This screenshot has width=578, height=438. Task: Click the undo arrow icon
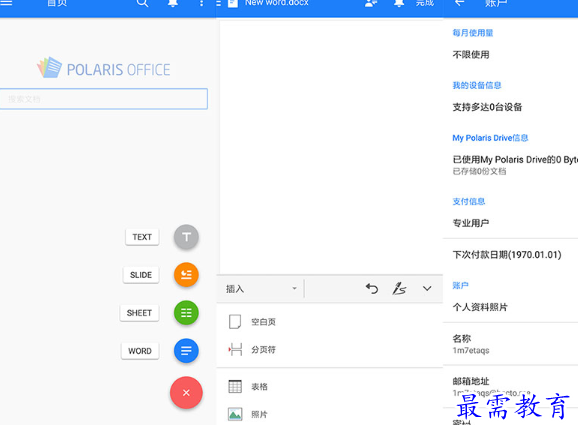(x=372, y=289)
